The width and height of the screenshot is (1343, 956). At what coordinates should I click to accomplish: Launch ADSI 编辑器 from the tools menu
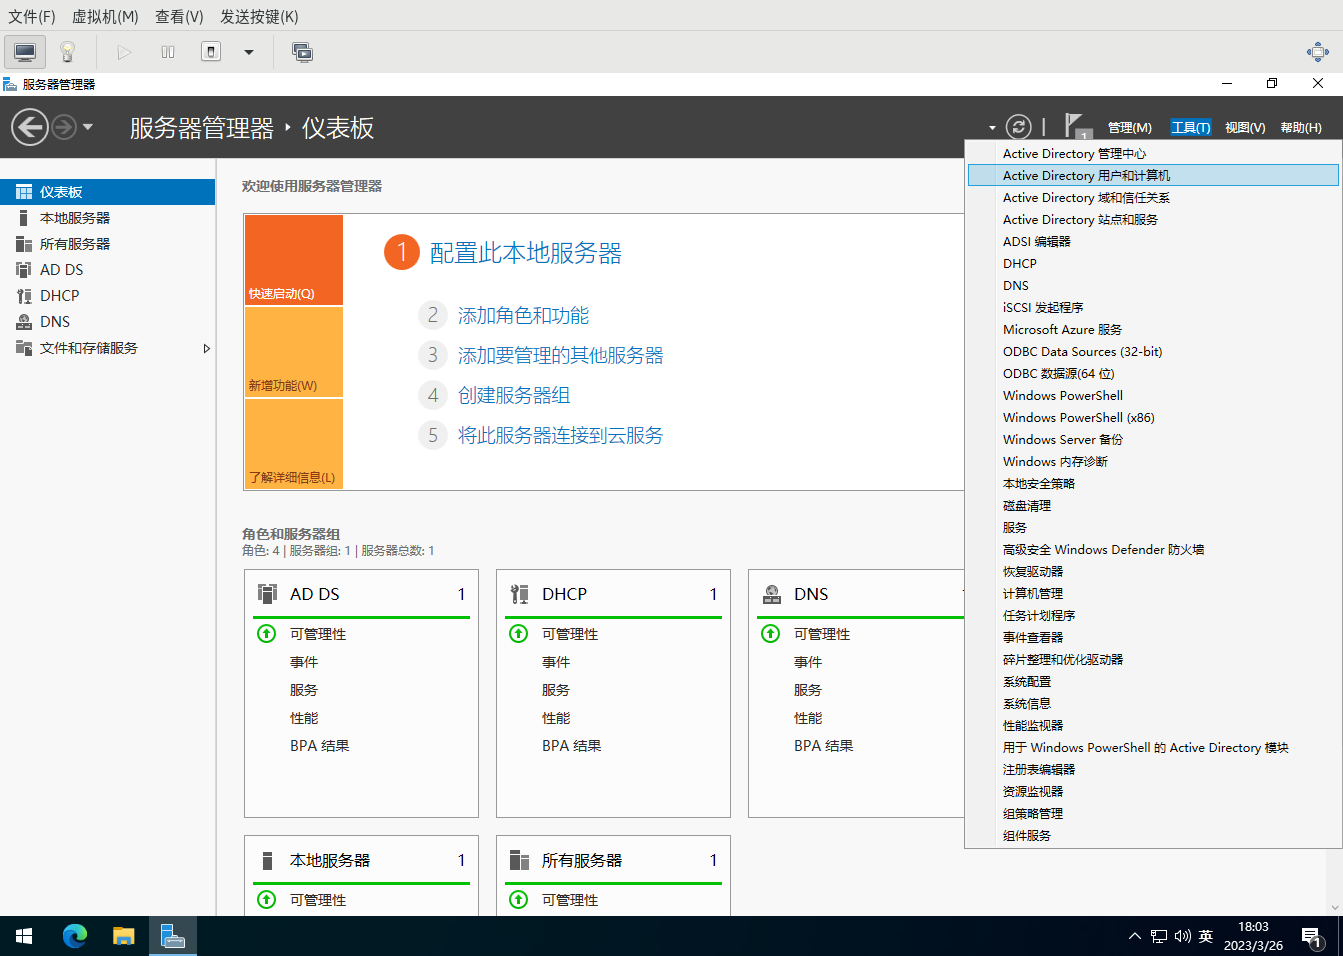coord(1153,242)
